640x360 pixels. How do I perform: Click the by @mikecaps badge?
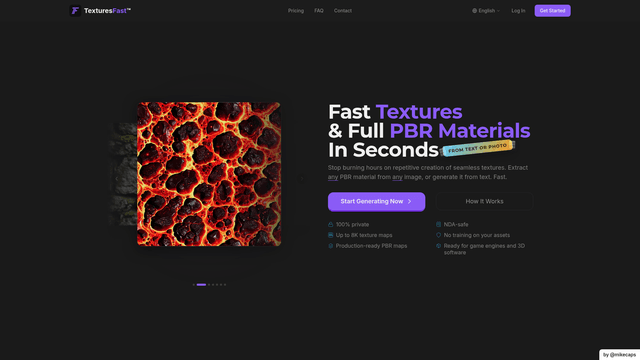(x=619, y=355)
